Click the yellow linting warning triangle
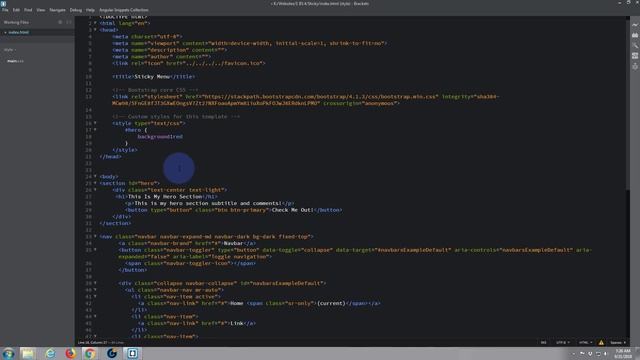Screen dimensions: 640x360 [601, 342]
